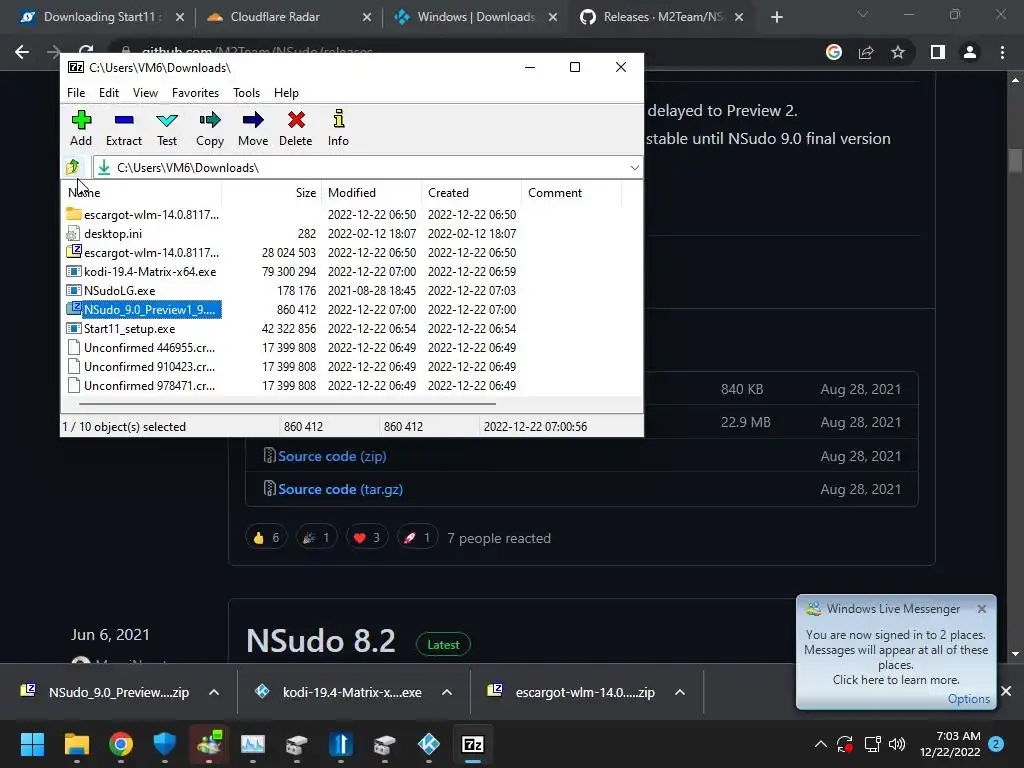Click the Info toolbar icon
1024x768 pixels.
[338, 128]
